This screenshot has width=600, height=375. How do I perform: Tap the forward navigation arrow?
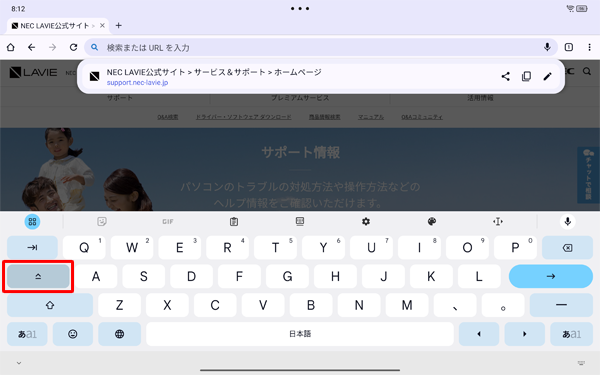pyautogui.click(x=52, y=47)
